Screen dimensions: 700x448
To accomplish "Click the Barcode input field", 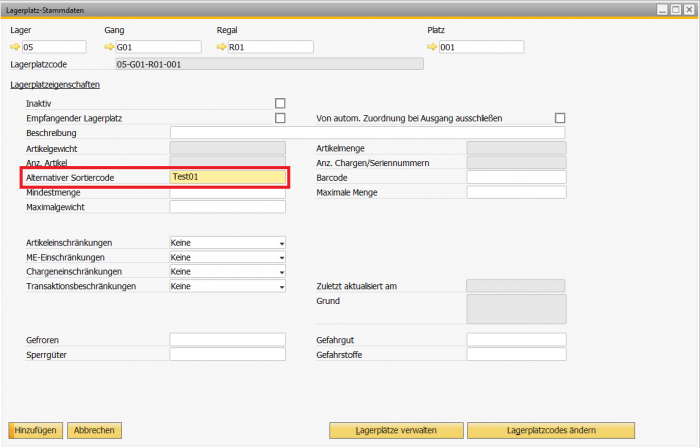I will (x=517, y=177).
